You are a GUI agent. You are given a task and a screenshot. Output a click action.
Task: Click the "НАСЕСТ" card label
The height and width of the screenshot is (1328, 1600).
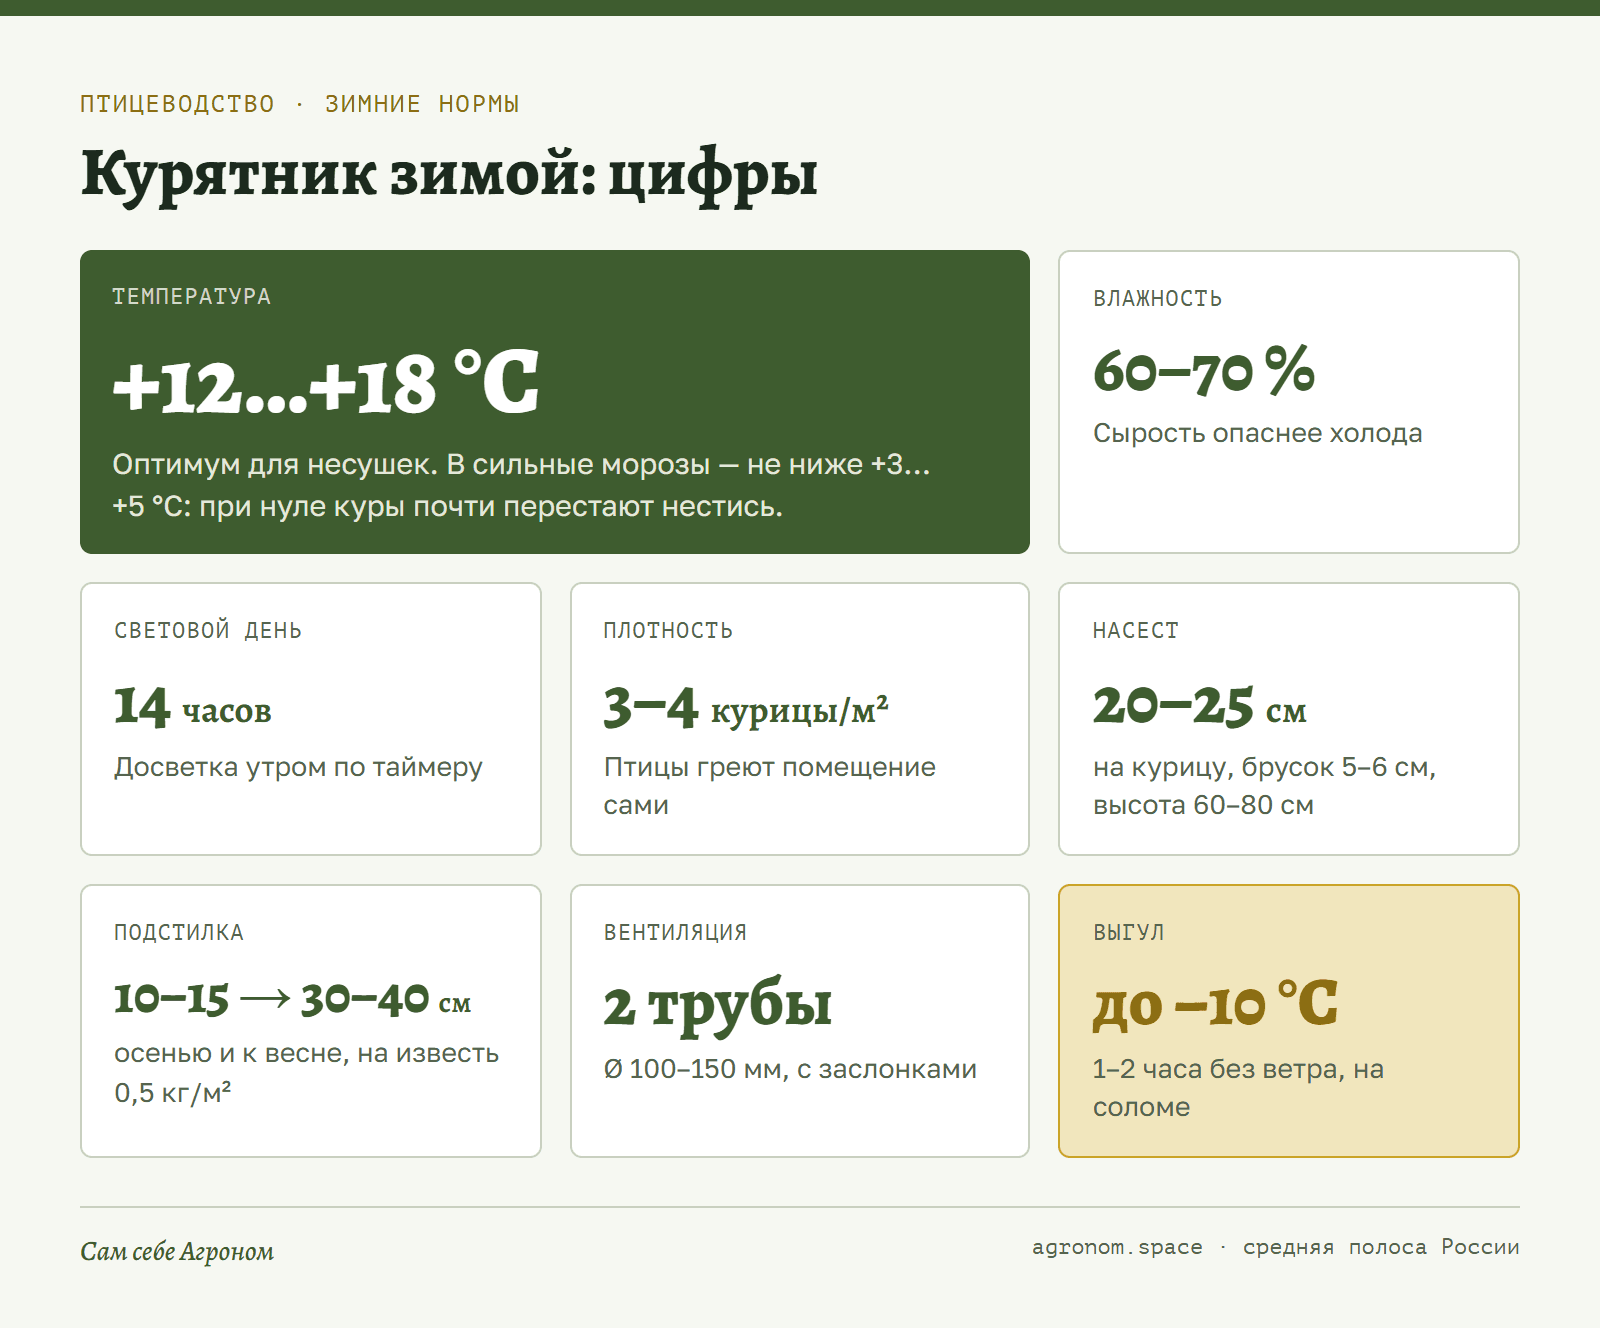coord(1135,631)
